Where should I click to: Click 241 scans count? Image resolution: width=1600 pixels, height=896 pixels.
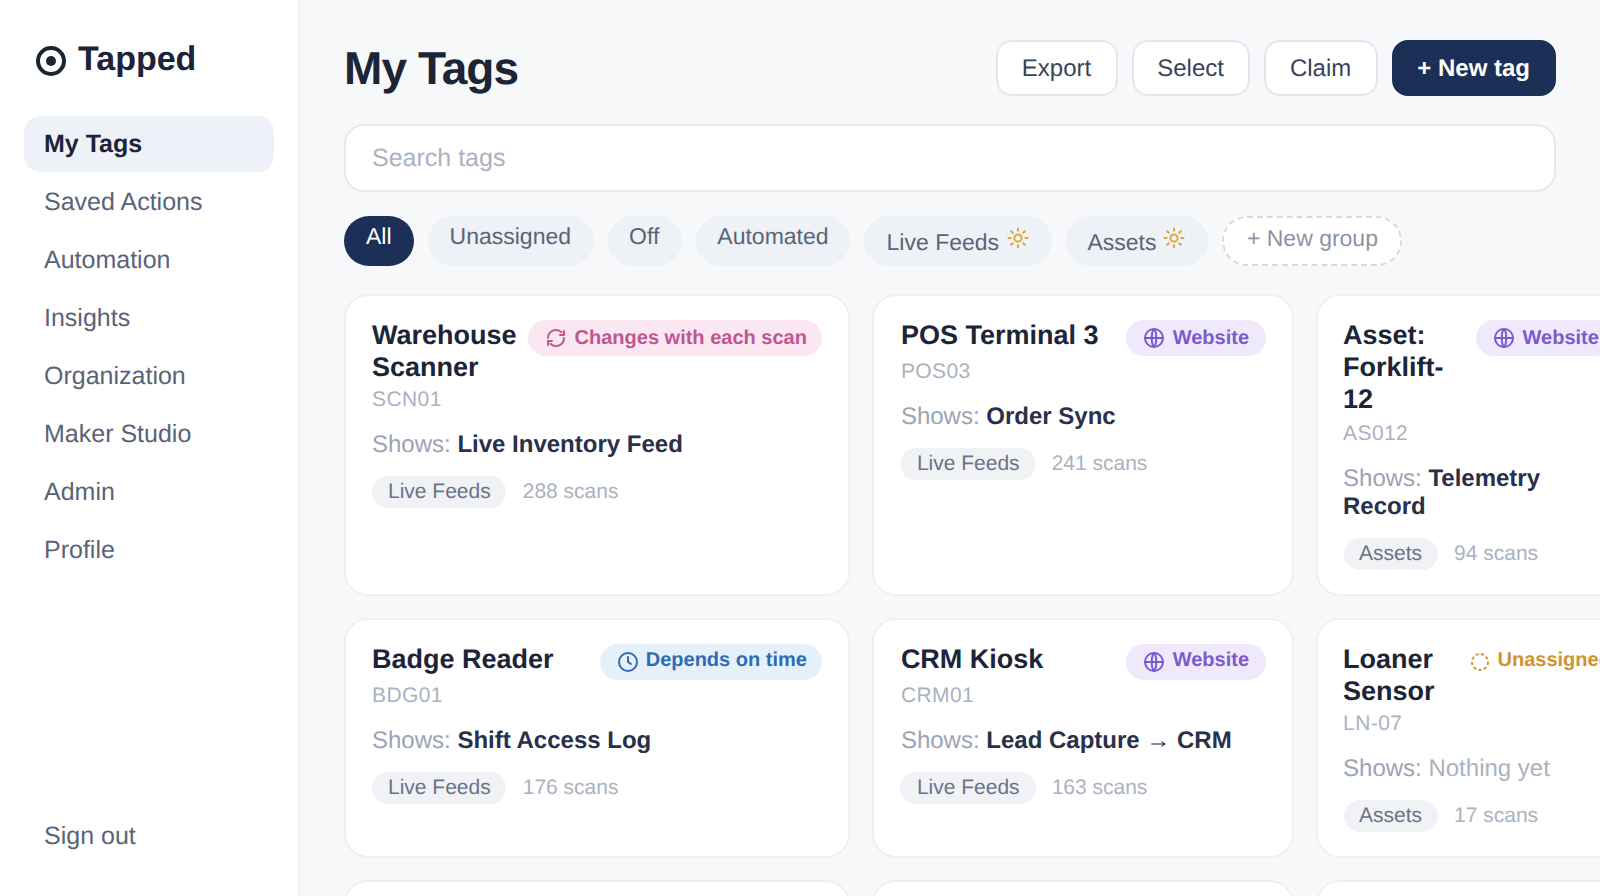point(1099,463)
